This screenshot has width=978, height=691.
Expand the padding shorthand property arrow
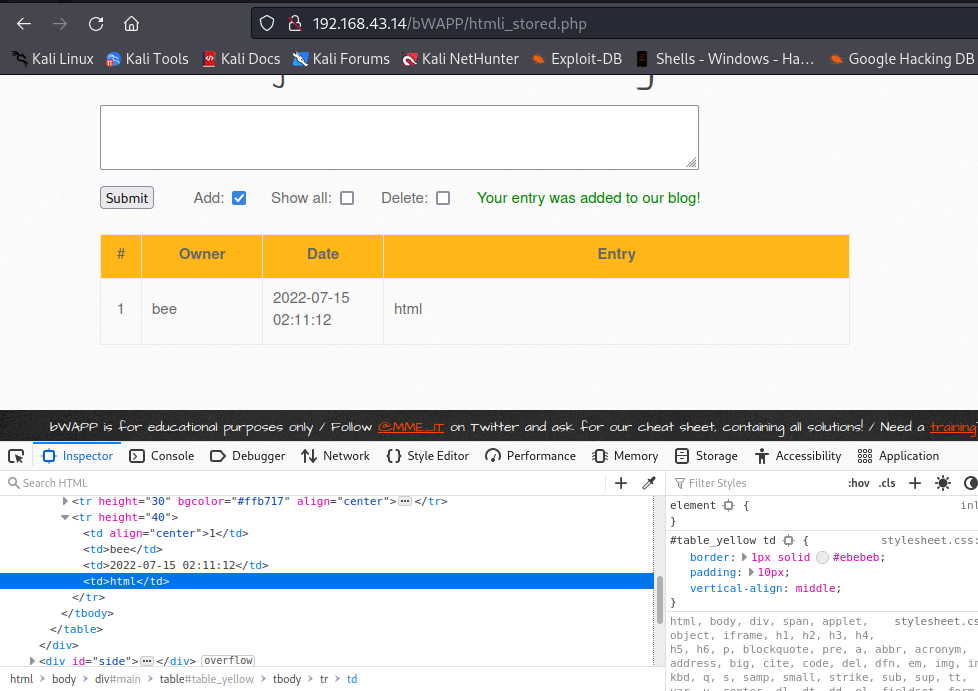click(x=751, y=572)
